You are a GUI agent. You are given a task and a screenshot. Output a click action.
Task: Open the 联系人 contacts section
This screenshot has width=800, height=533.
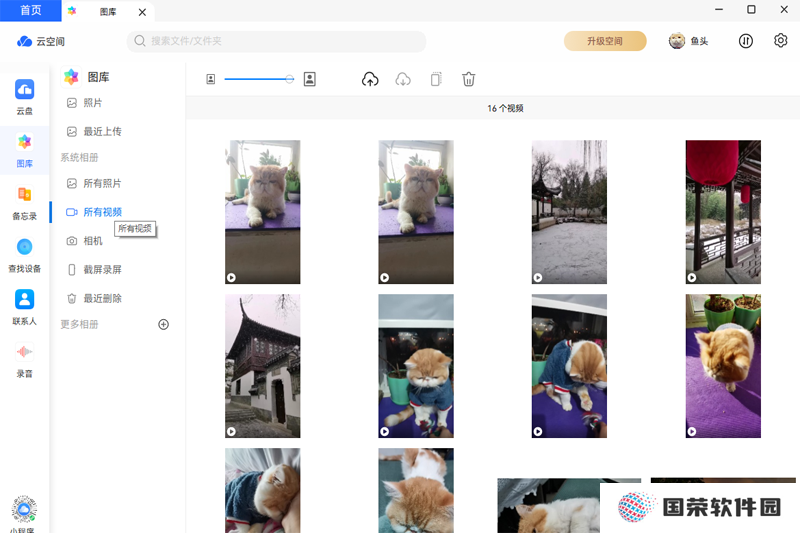tap(24, 308)
